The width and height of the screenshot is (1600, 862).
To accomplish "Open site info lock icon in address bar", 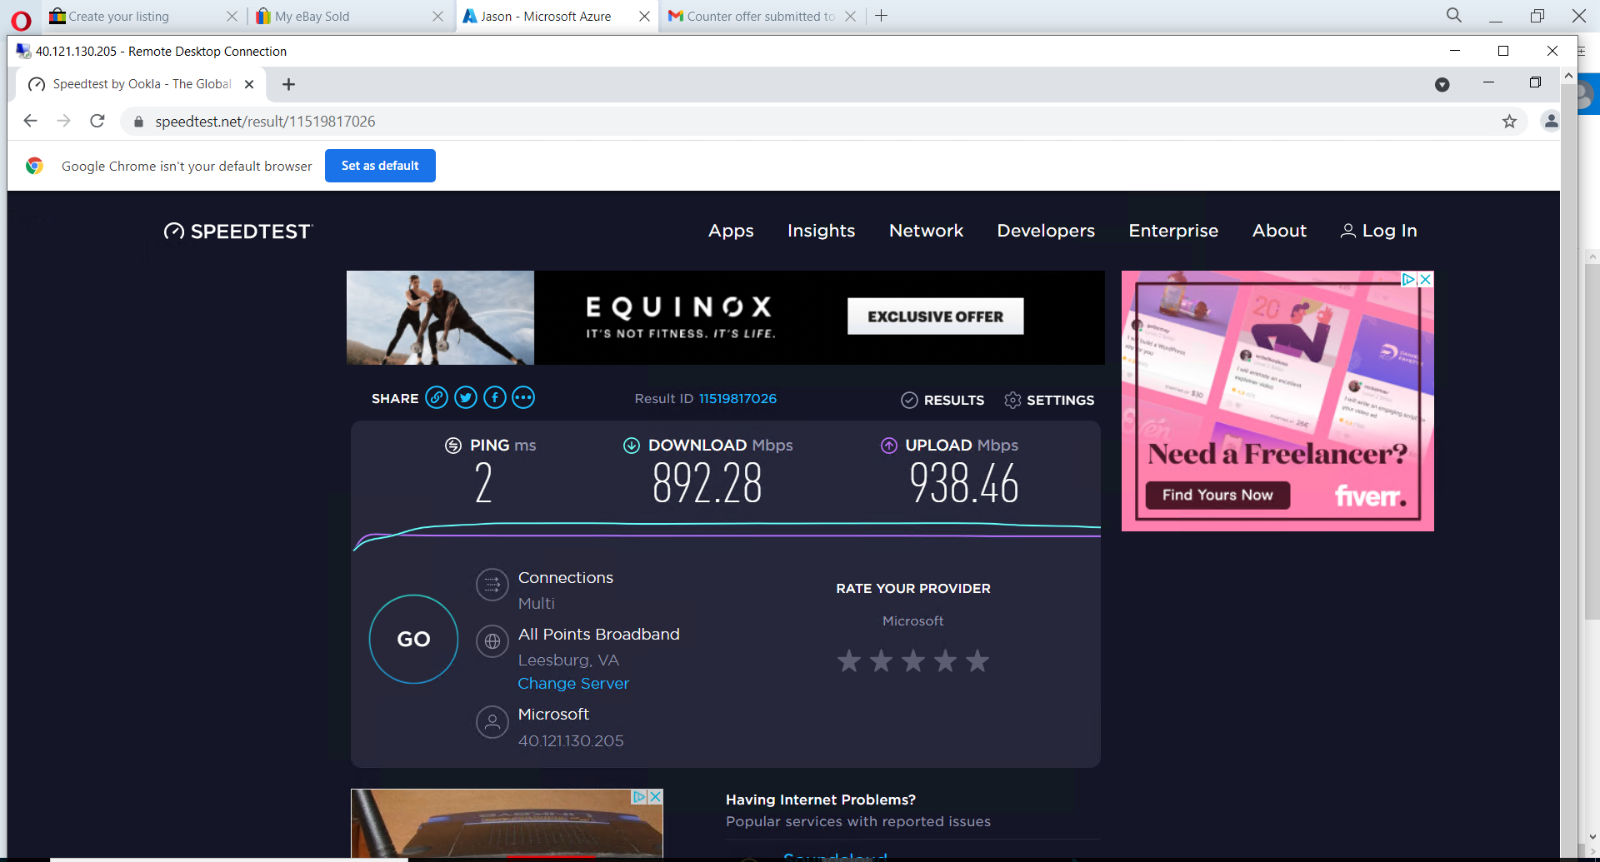I will pyautogui.click(x=138, y=122).
